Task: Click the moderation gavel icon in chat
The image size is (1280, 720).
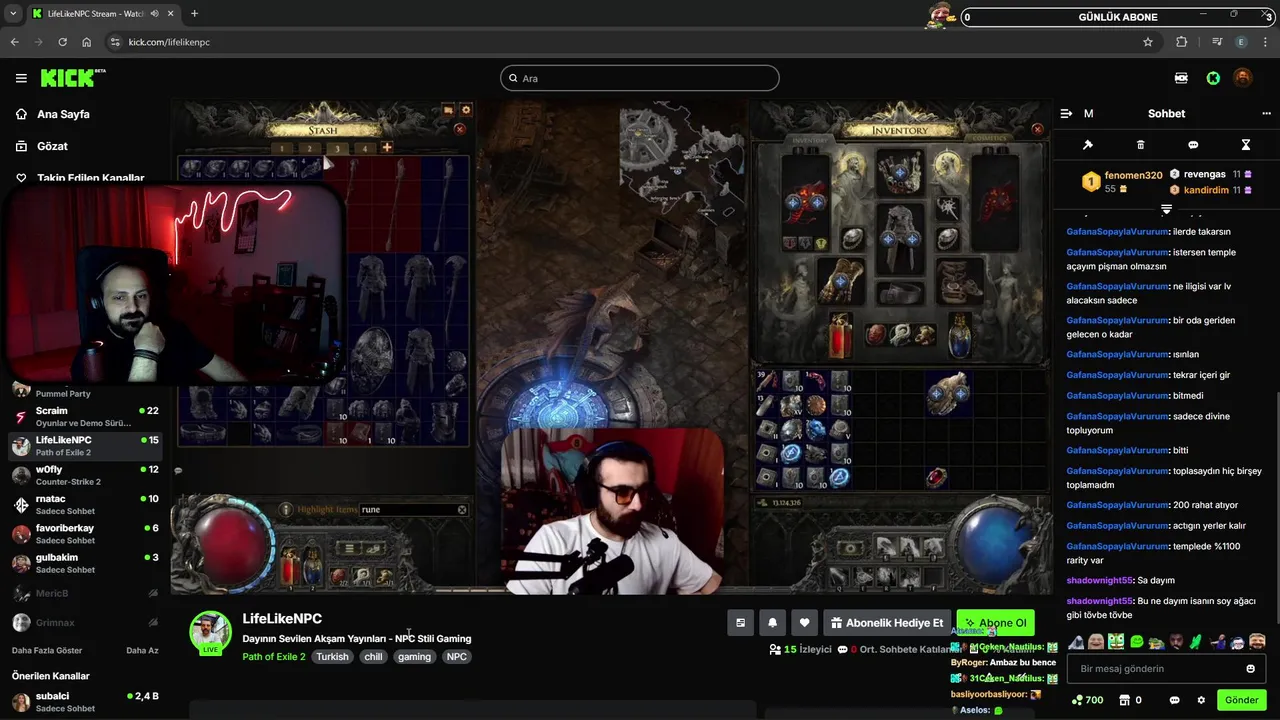Action: (1088, 145)
